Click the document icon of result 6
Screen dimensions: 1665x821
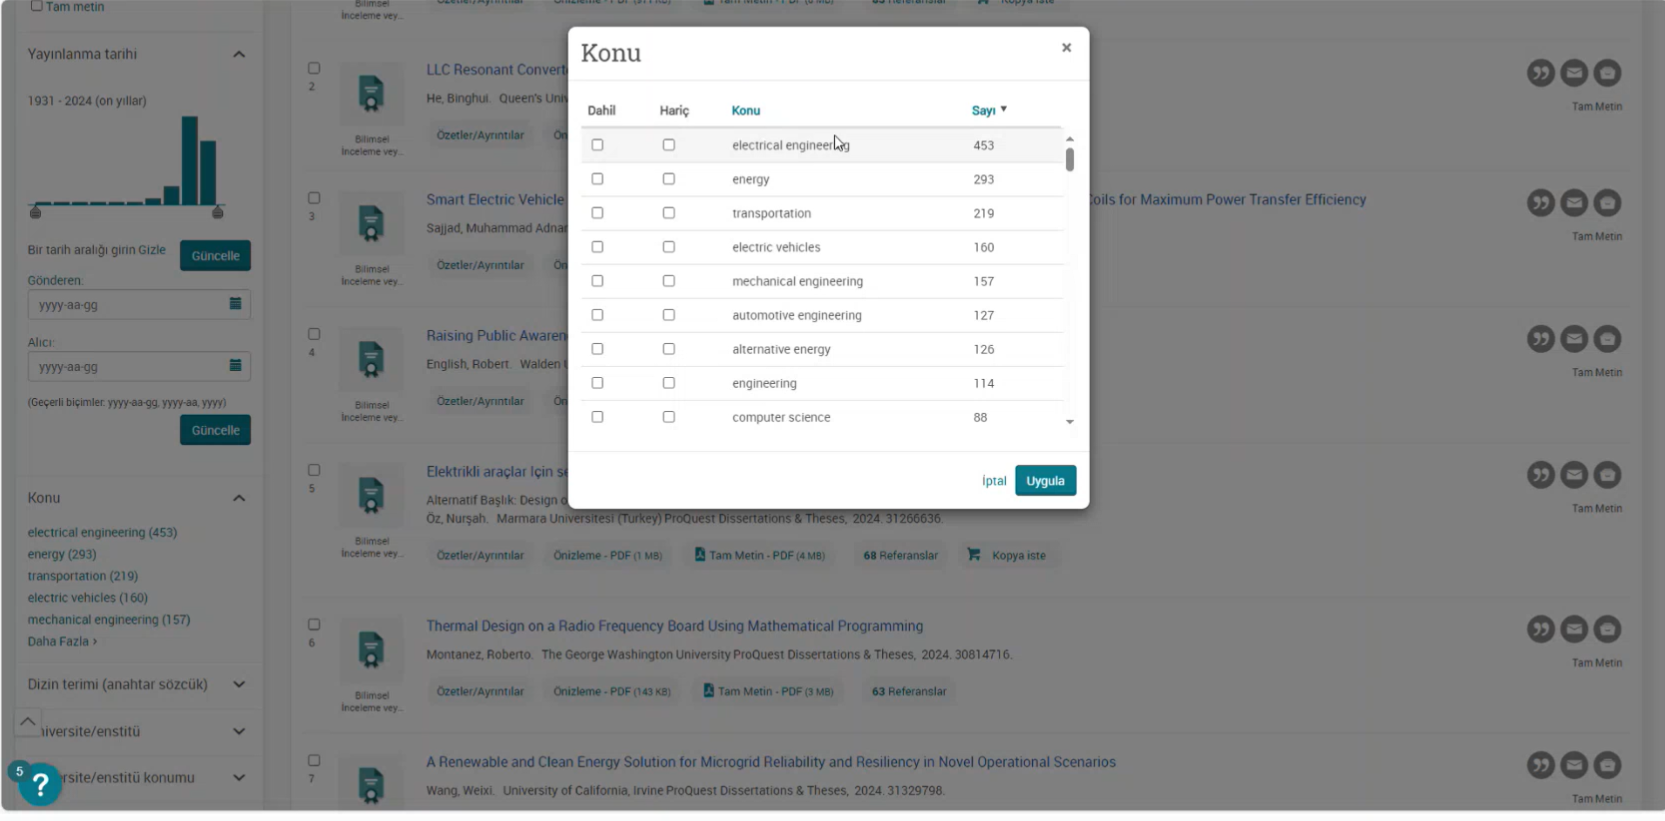pyautogui.click(x=371, y=649)
